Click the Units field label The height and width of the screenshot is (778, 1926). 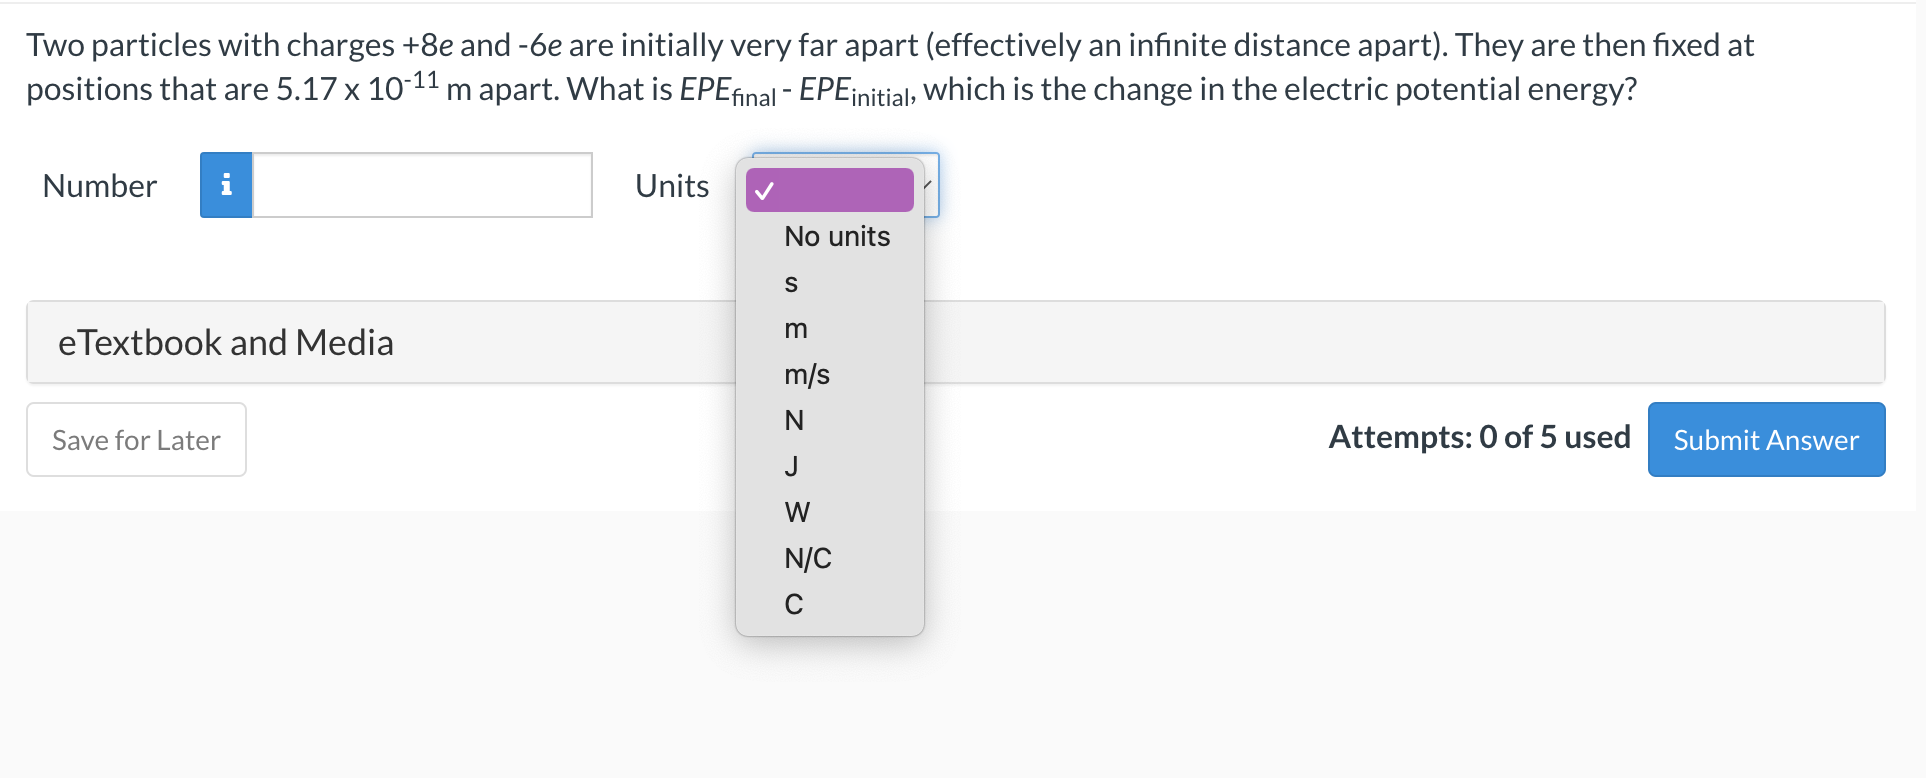pos(670,185)
